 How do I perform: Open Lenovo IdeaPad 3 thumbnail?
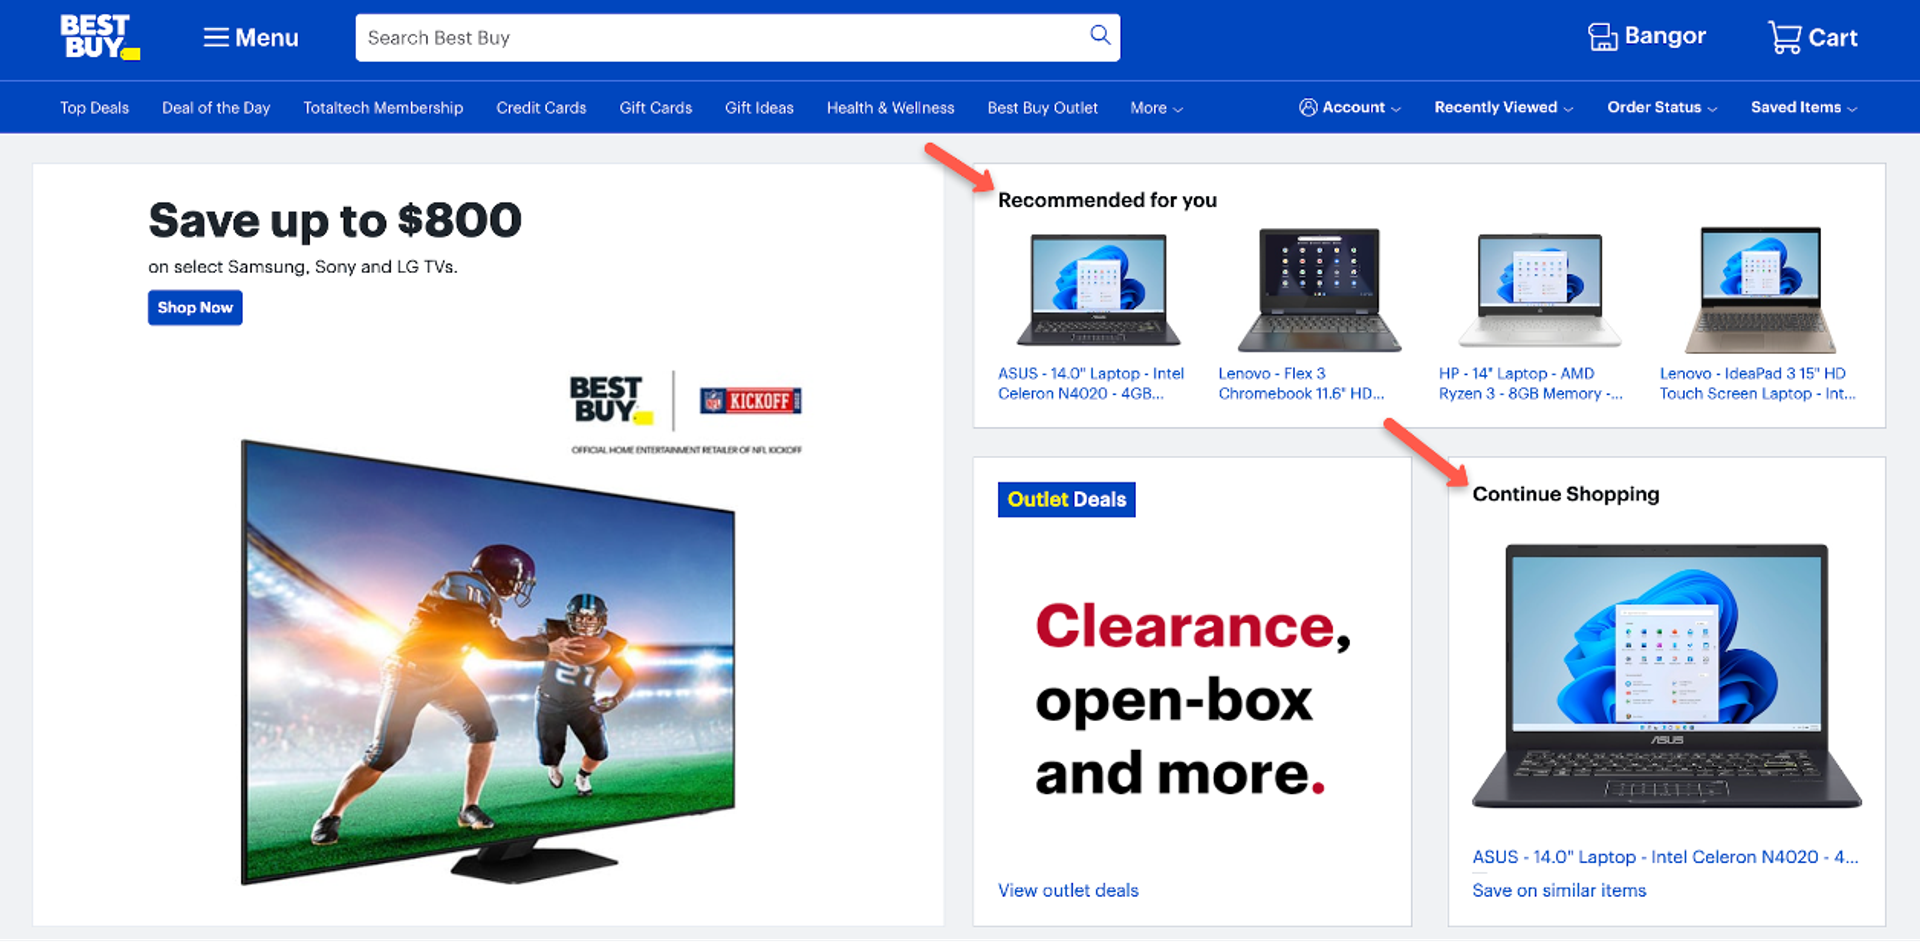(x=1760, y=290)
